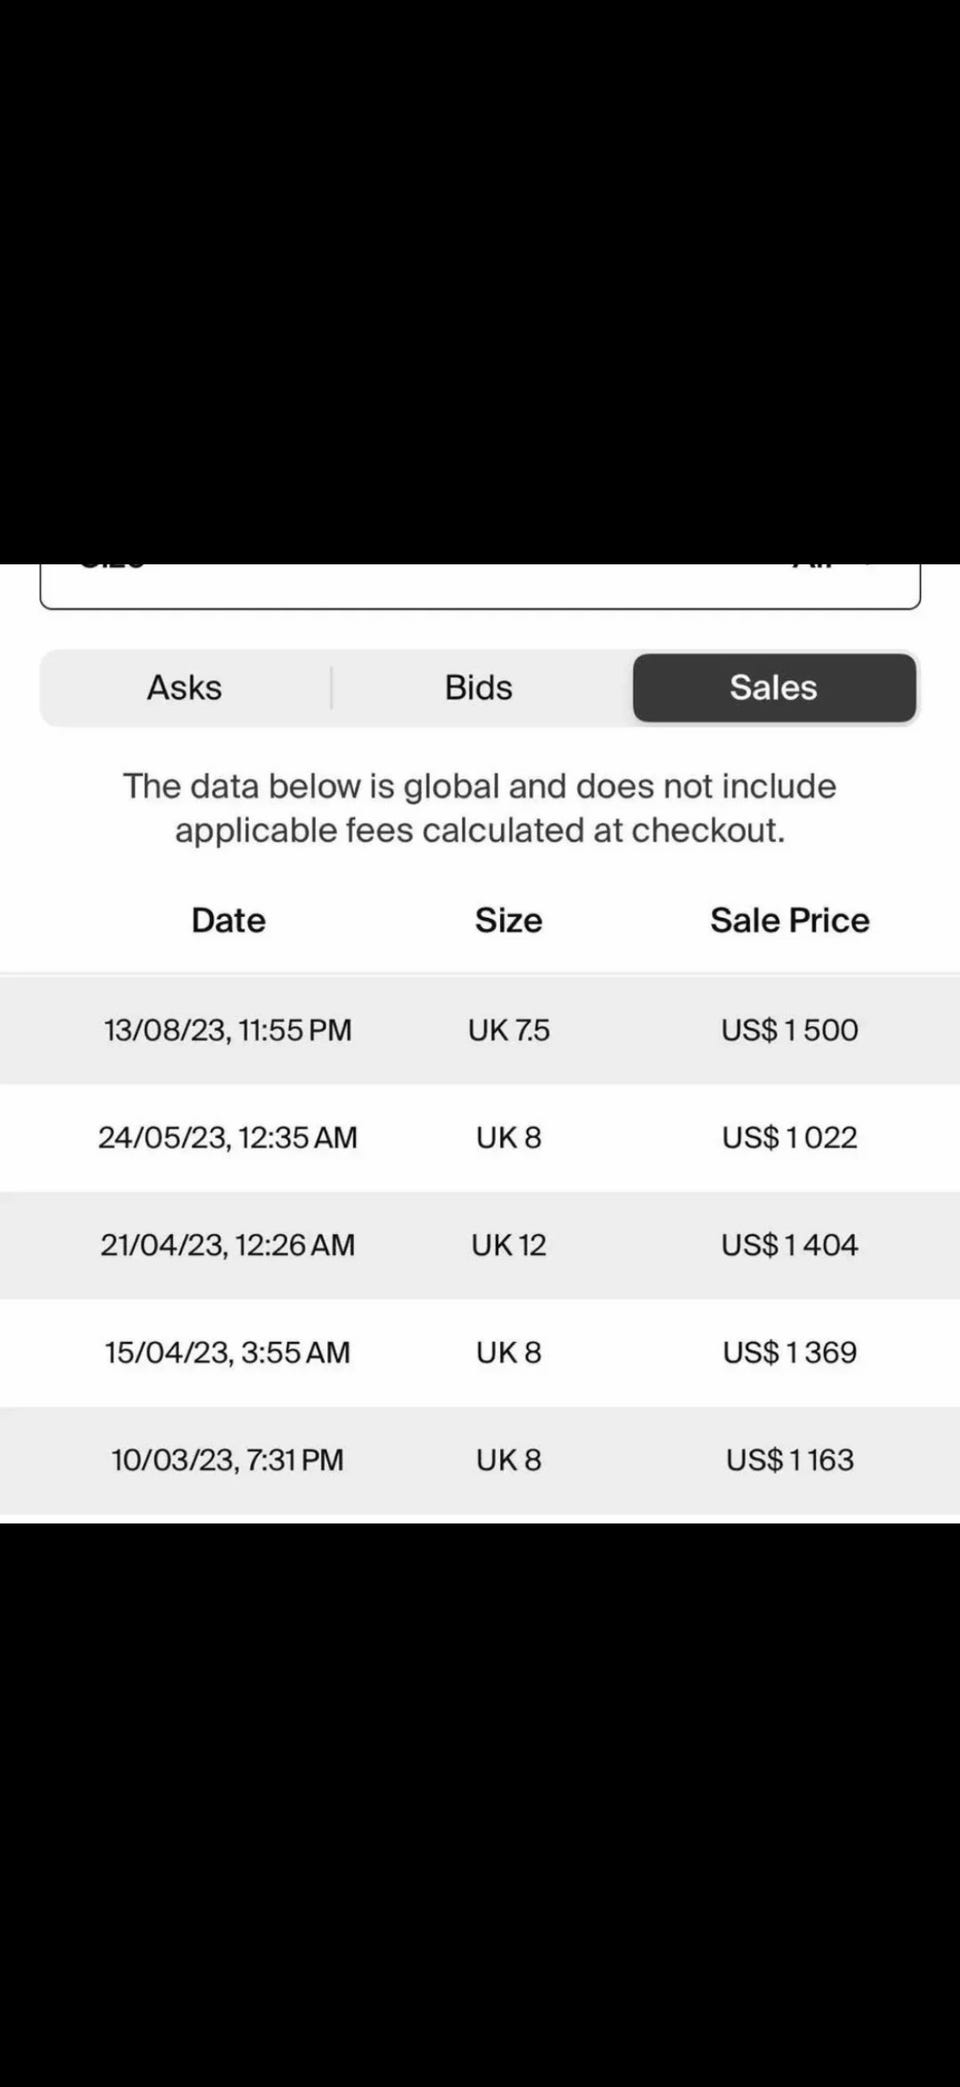960x2087 pixels.
Task: Tap the US$ 1 022 sale price
Action: (x=790, y=1138)
